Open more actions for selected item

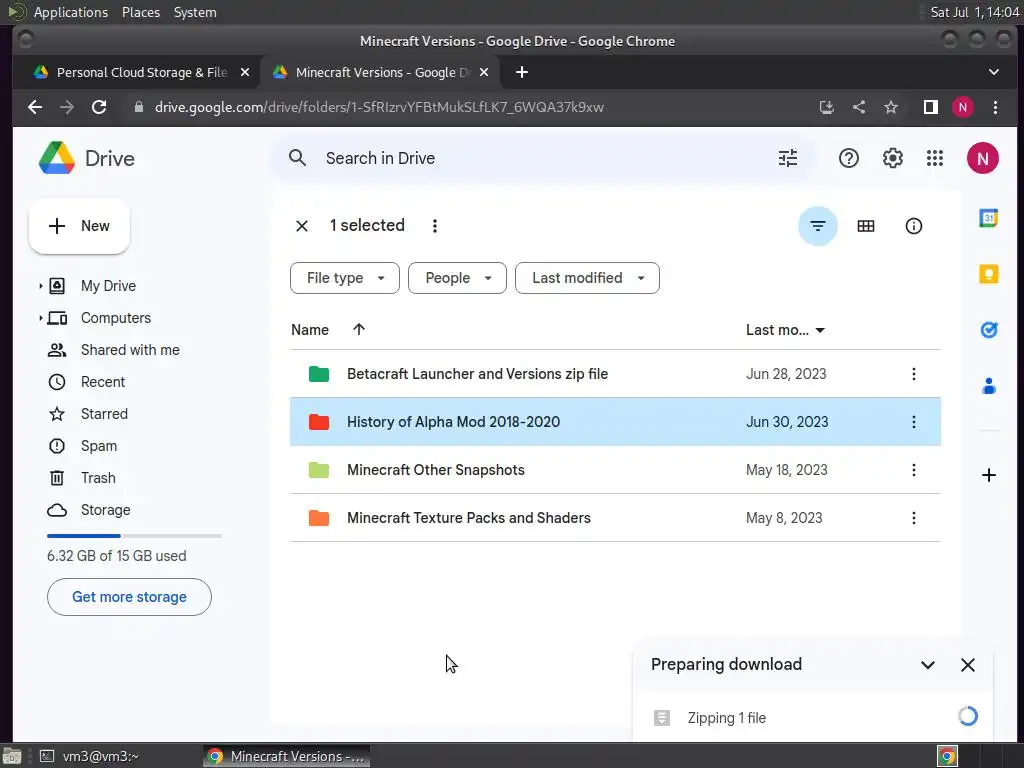[x=435, y=226]
